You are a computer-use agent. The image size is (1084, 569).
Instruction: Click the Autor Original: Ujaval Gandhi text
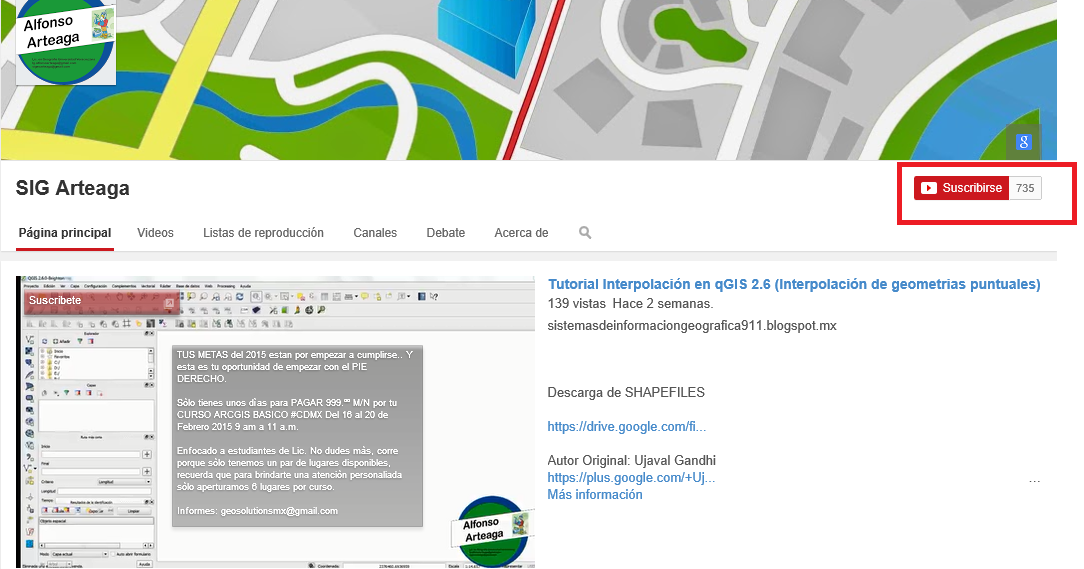coord(632,460)
